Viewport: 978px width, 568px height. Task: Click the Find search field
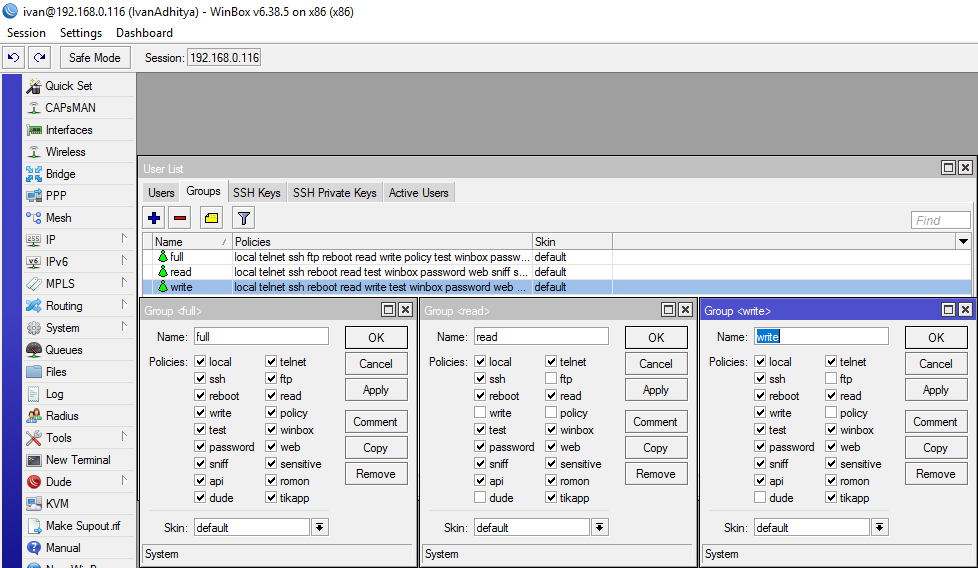point(941,220)
